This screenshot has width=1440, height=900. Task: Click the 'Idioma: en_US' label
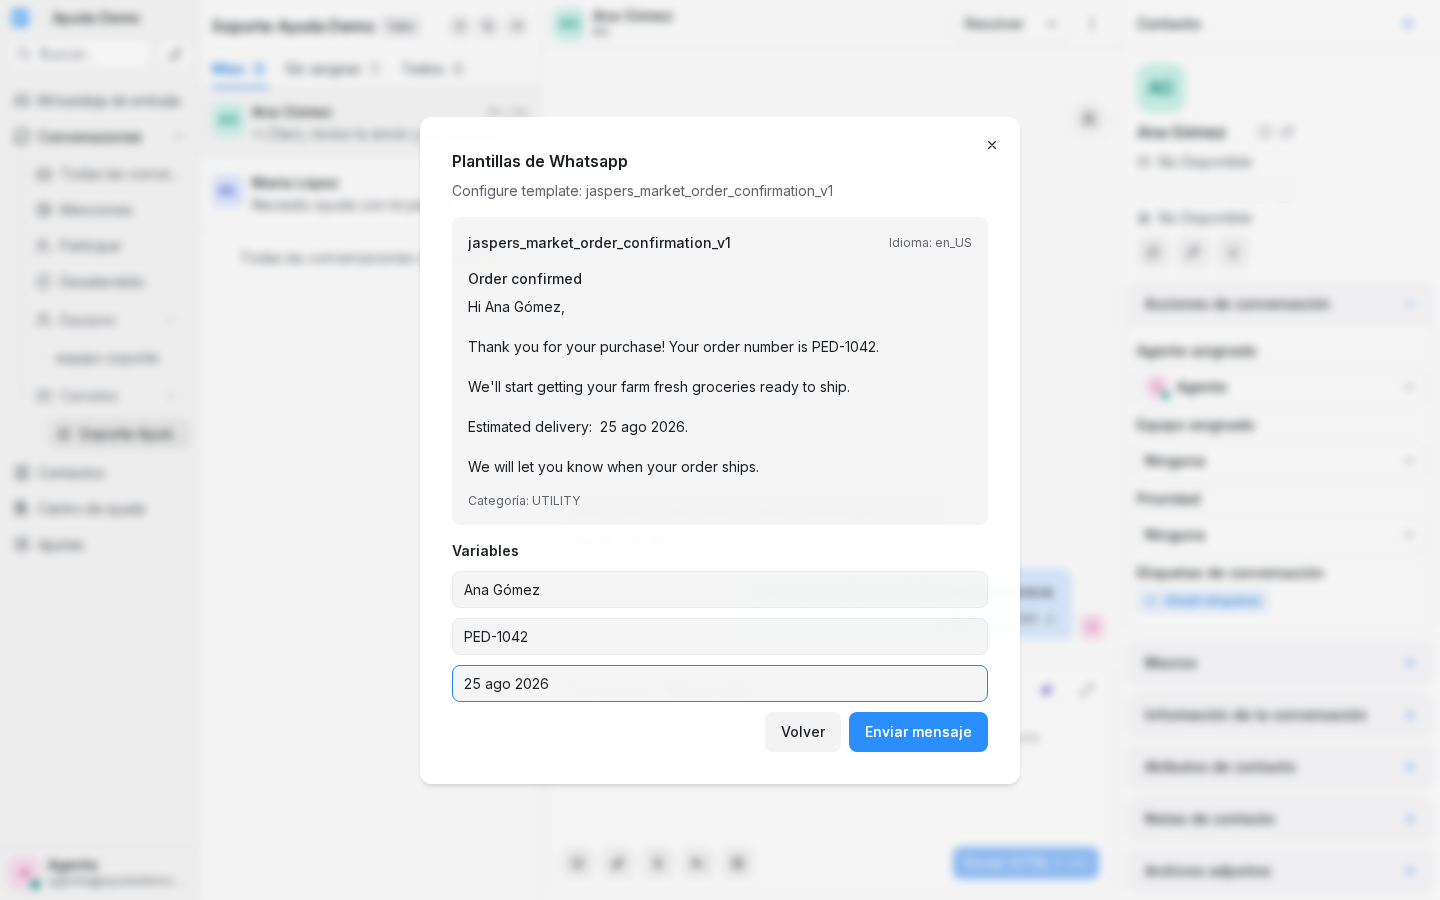coord(930,243)
